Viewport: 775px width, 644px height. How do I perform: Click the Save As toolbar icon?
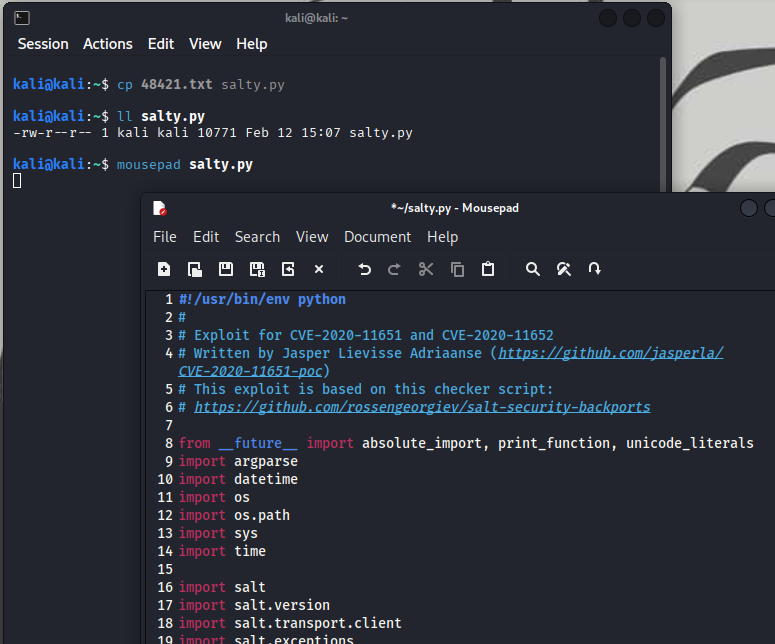point(257,269)
